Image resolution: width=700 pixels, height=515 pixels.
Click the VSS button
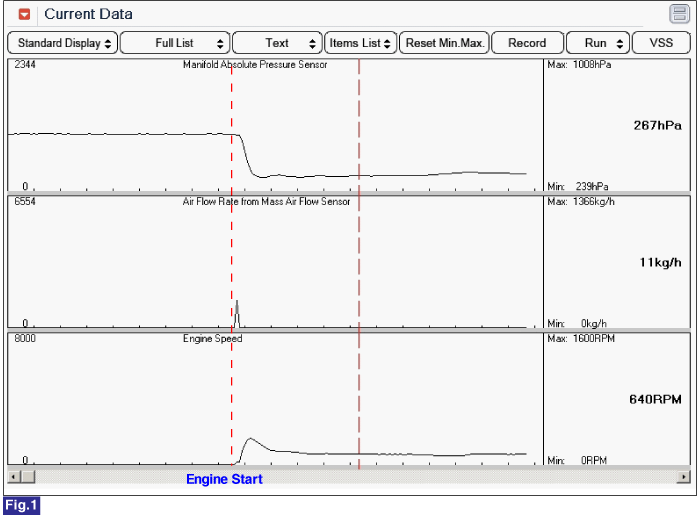click(661, 43)
